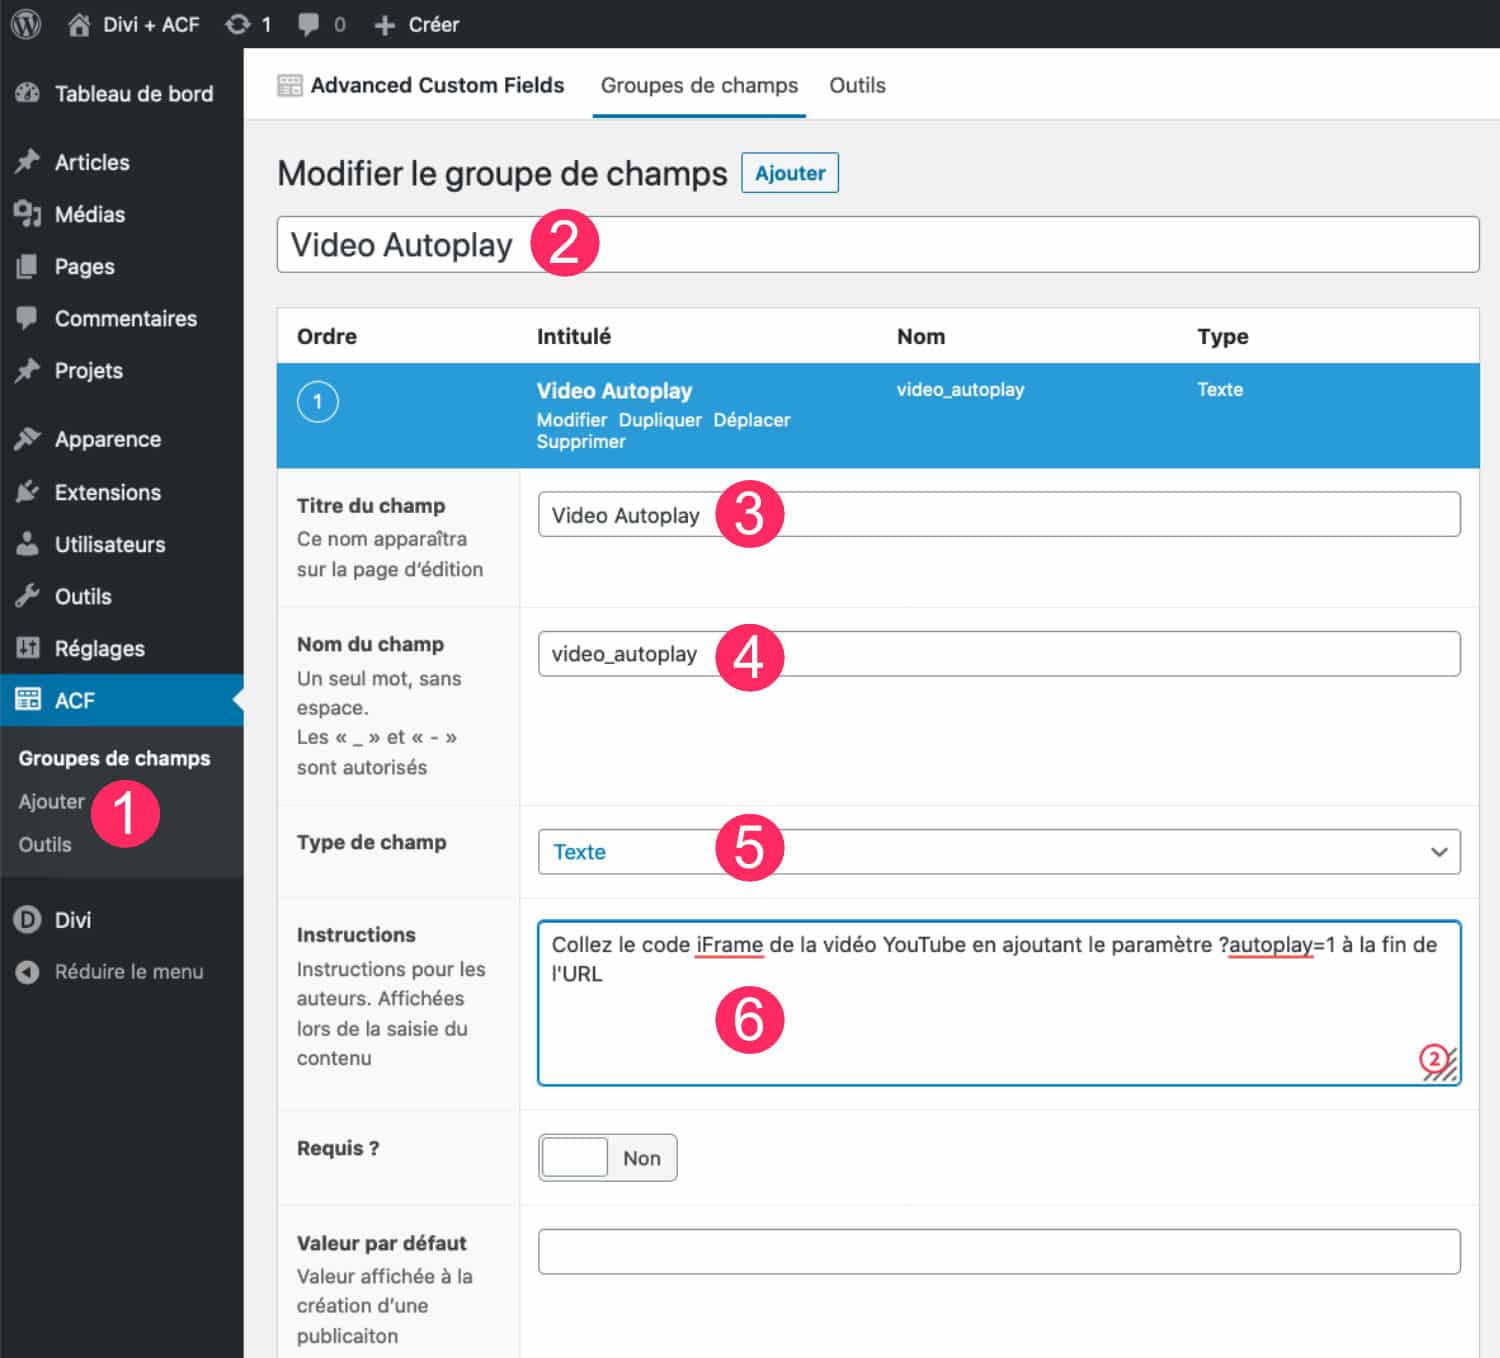The width and height of the screenshot is (1500, 1358).
Task: Click the Réglages sliders icon
Action: click(x=28, y=648)
